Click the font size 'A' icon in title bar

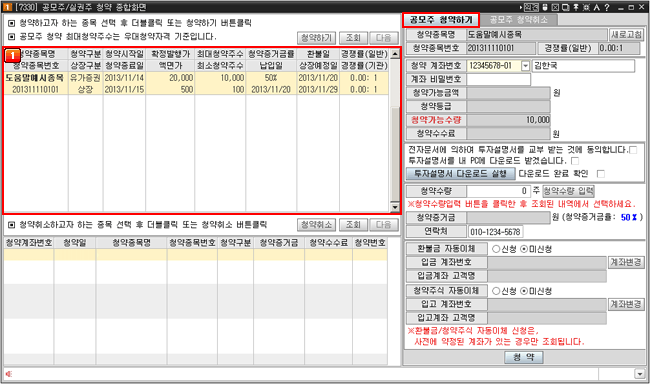[597, 7]
